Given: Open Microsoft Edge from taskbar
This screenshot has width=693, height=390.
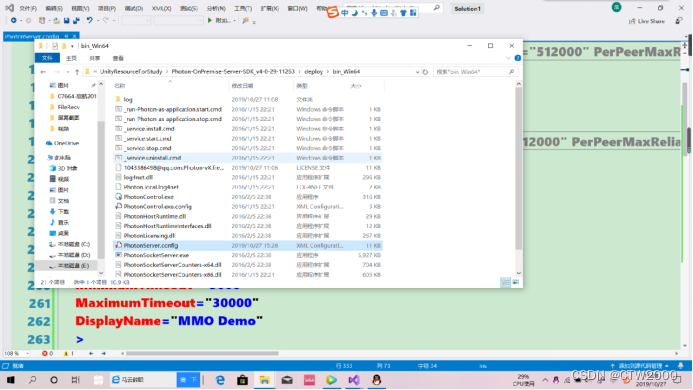Looking at the screenshot, I should [x=220, y=380].
